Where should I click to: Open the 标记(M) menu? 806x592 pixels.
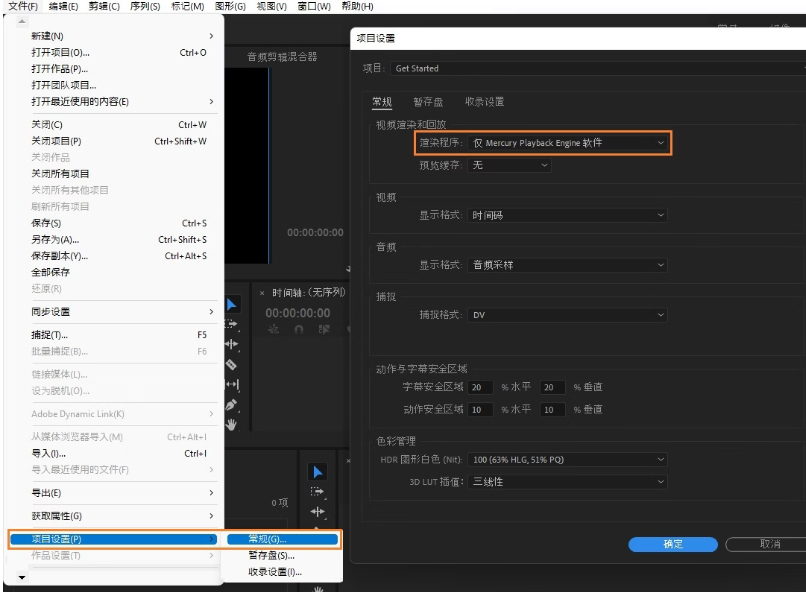coord(187,6)
